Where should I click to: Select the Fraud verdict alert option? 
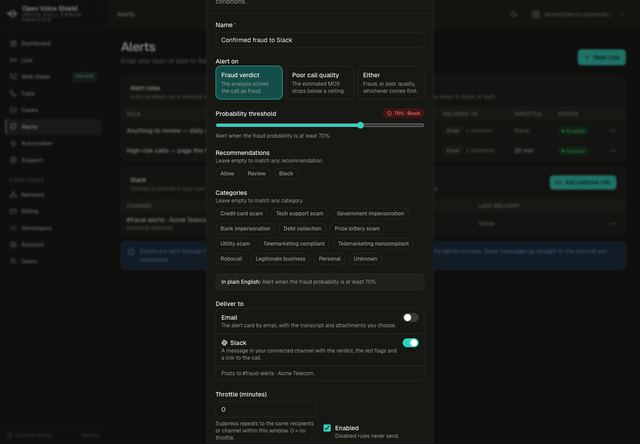249,82
